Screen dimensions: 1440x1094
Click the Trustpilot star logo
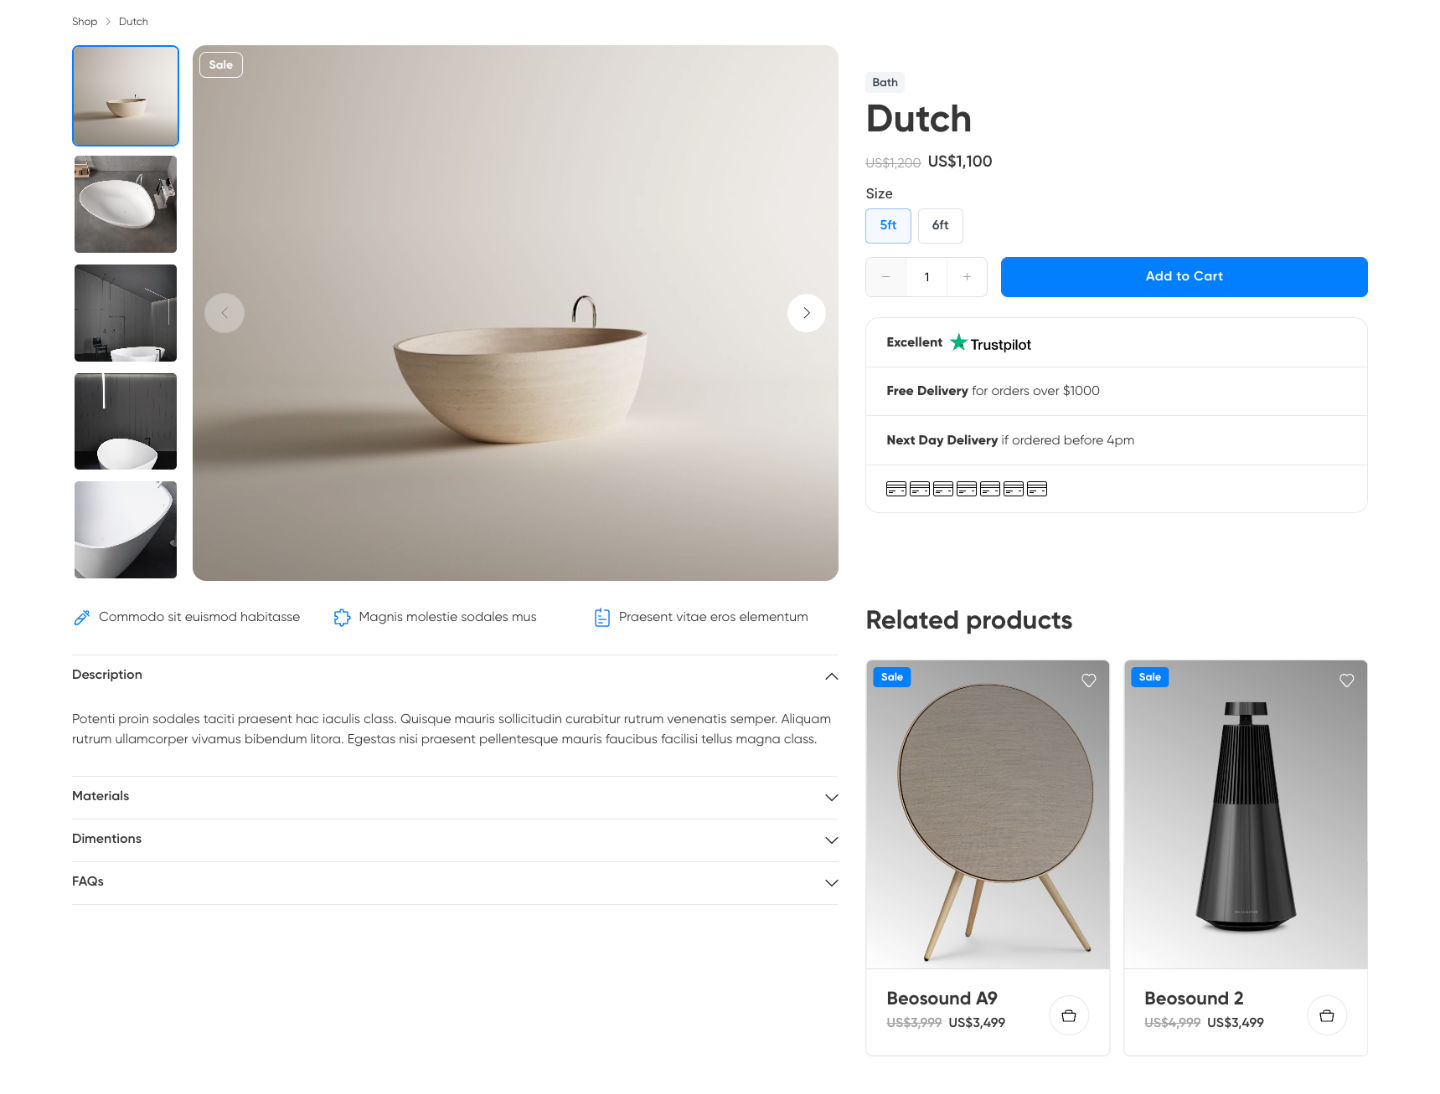pyautogui.click(x=959, y=342)
